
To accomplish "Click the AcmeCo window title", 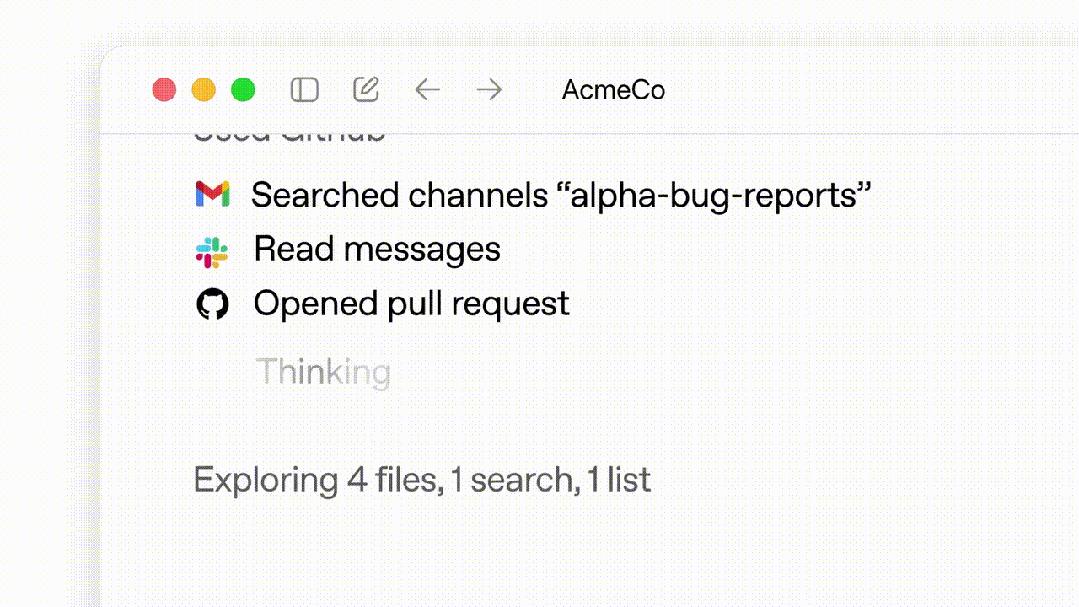I will [613, 90].
